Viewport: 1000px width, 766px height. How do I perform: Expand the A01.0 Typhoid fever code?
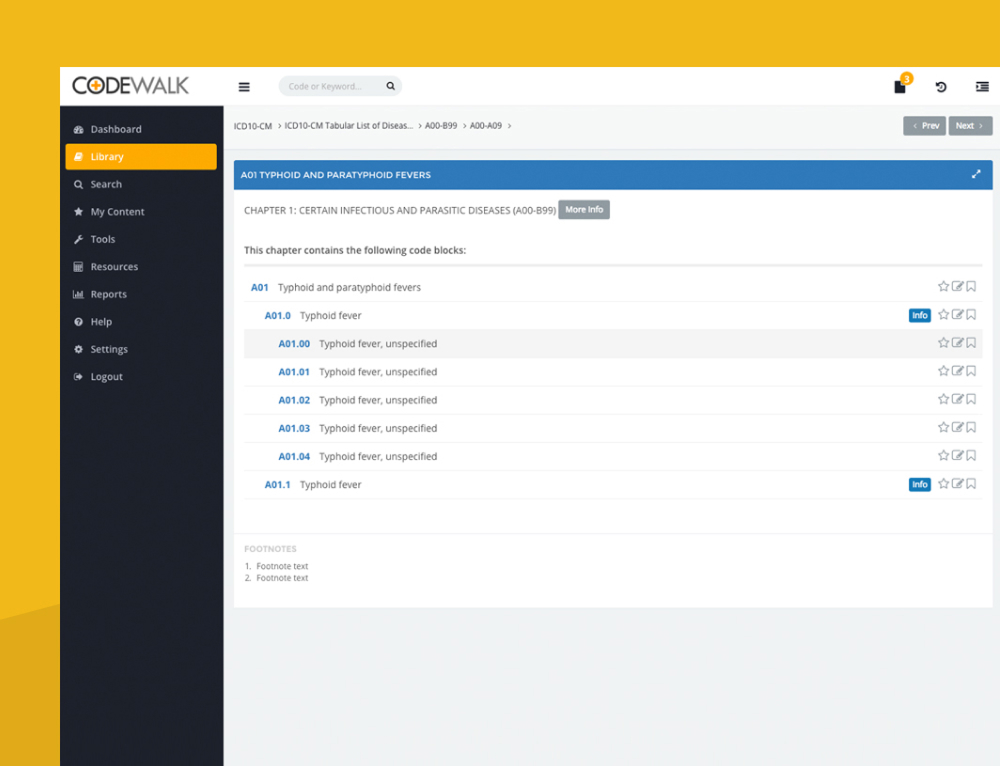[277, 316]
